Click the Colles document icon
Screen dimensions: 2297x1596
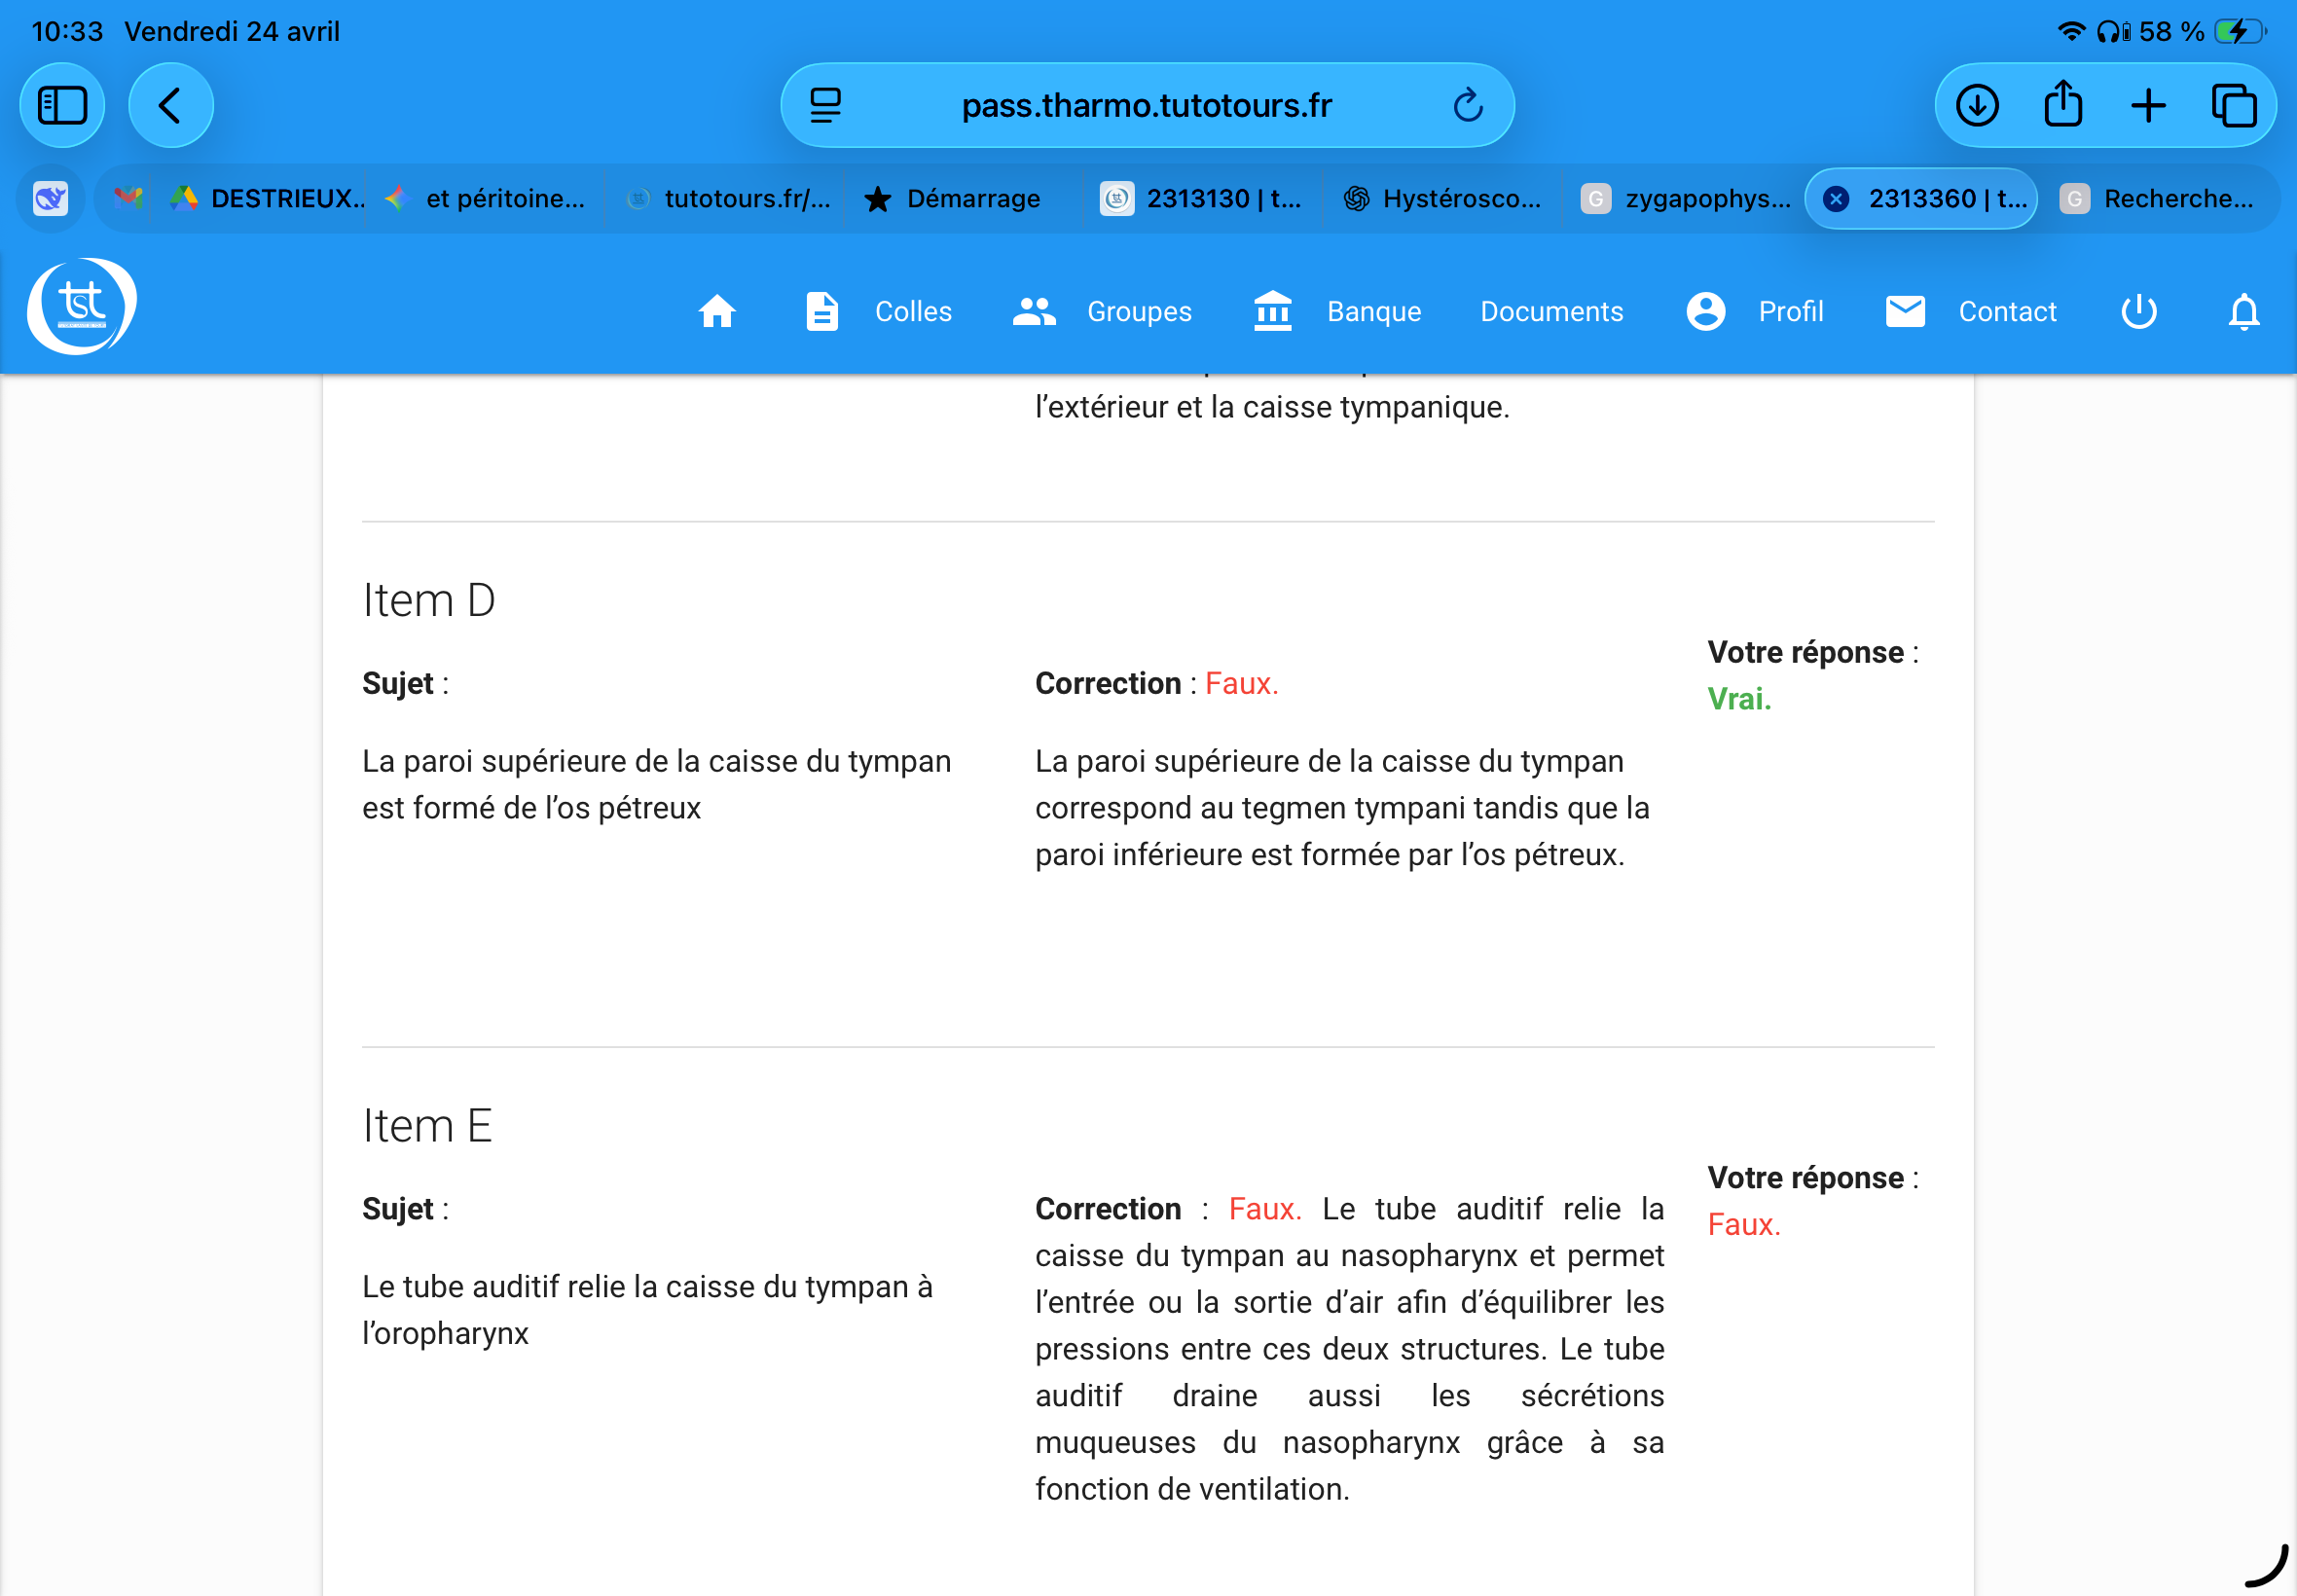click(822, 312)
